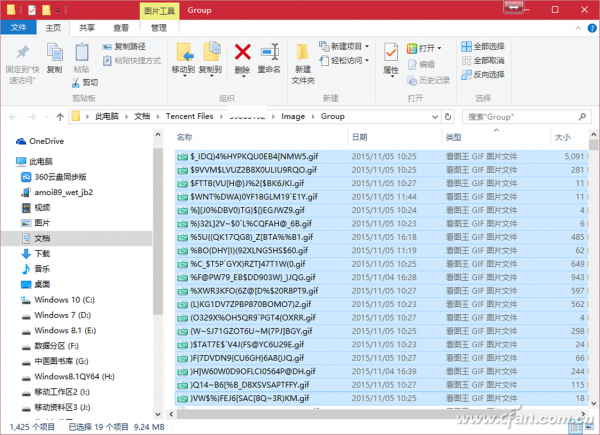Click Select all (全部选择)
600x435 pixels.
pos(483,47)
